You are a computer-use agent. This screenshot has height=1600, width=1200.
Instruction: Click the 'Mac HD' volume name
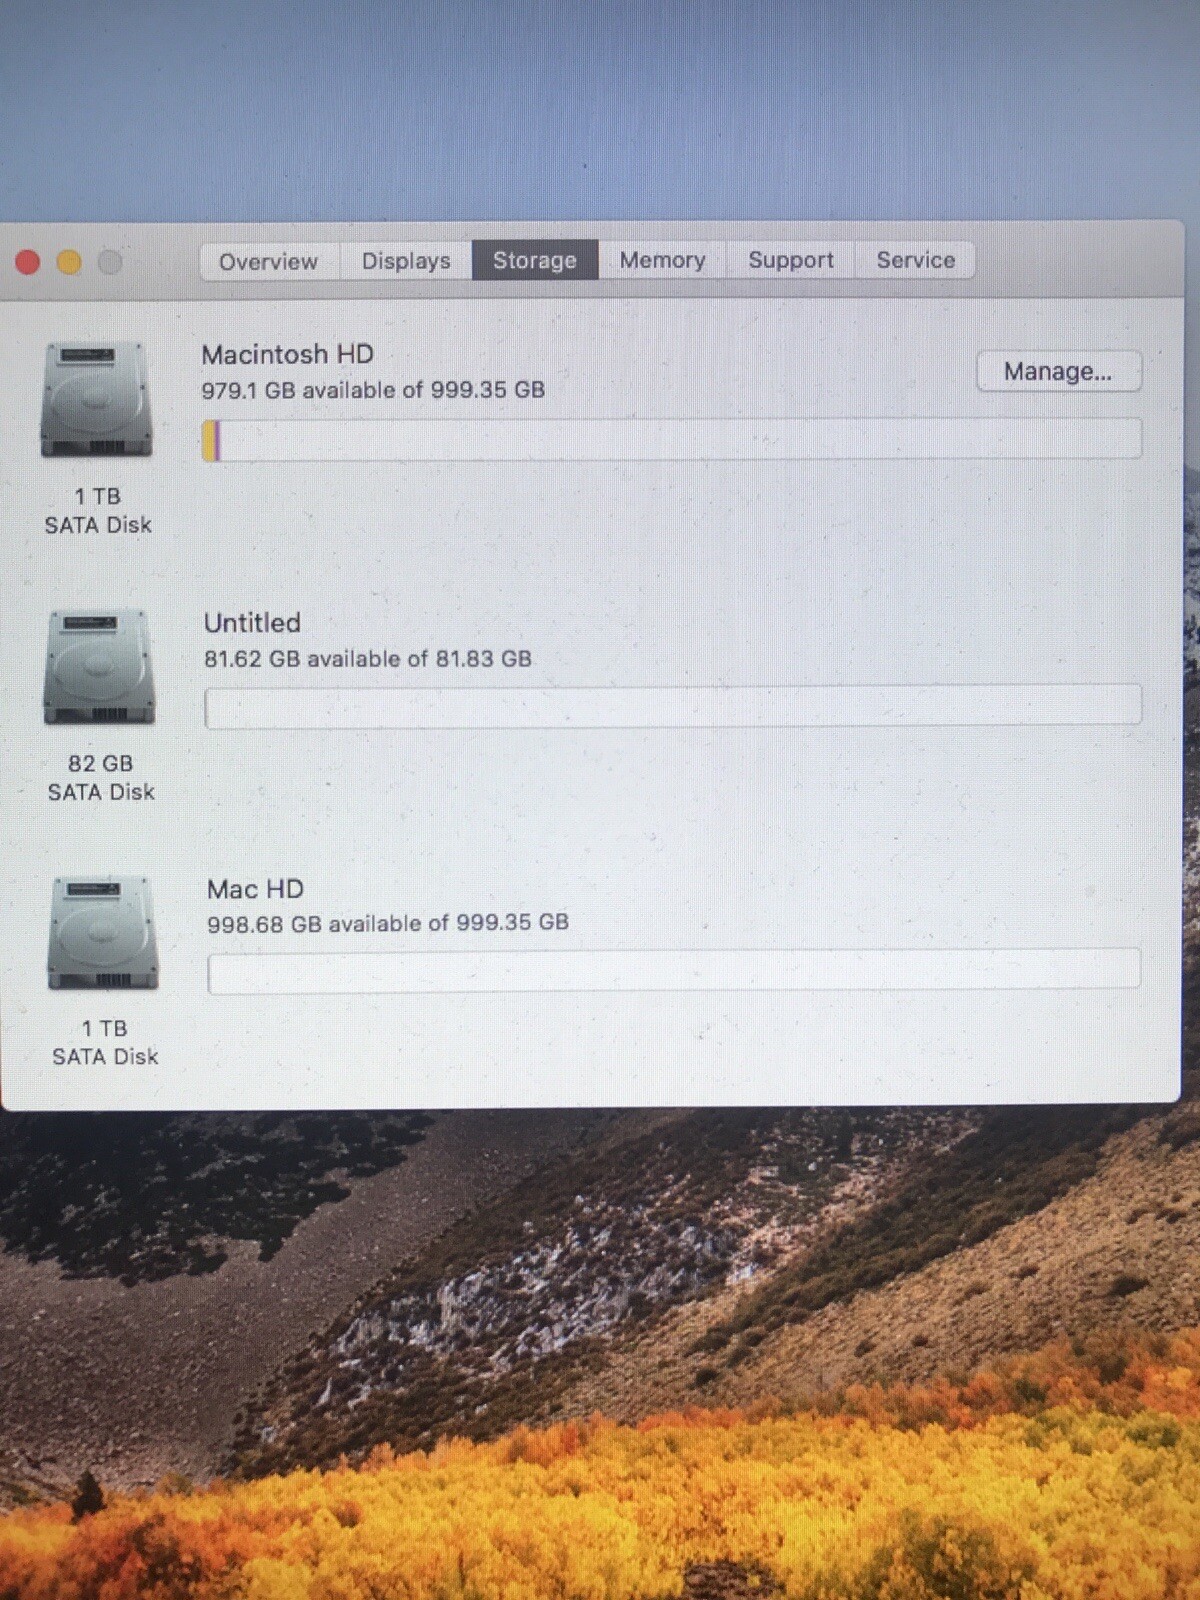(255, 889)
